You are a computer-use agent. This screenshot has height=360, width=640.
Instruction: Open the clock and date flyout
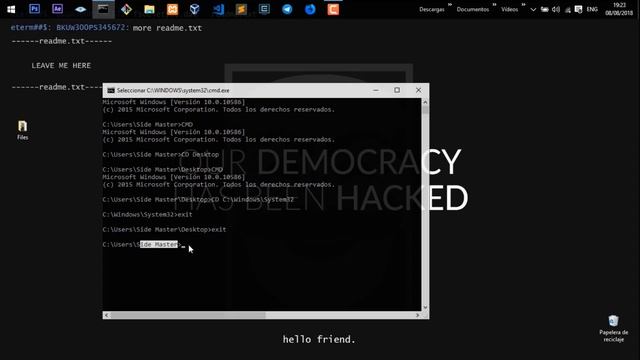tap(619, 9)
